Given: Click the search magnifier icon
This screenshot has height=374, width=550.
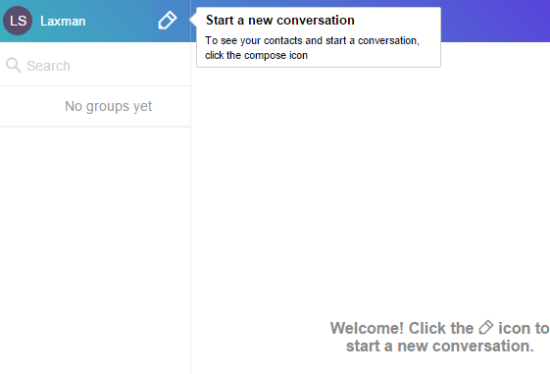Looking at the screenshot, I should [x=13, y=65].
